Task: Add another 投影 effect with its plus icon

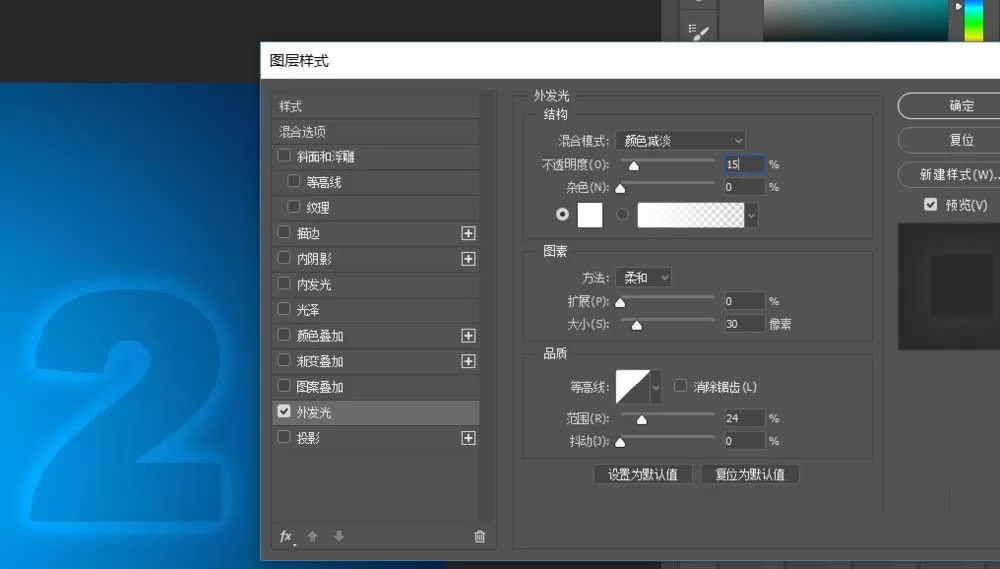Action: tap(468, 438)
